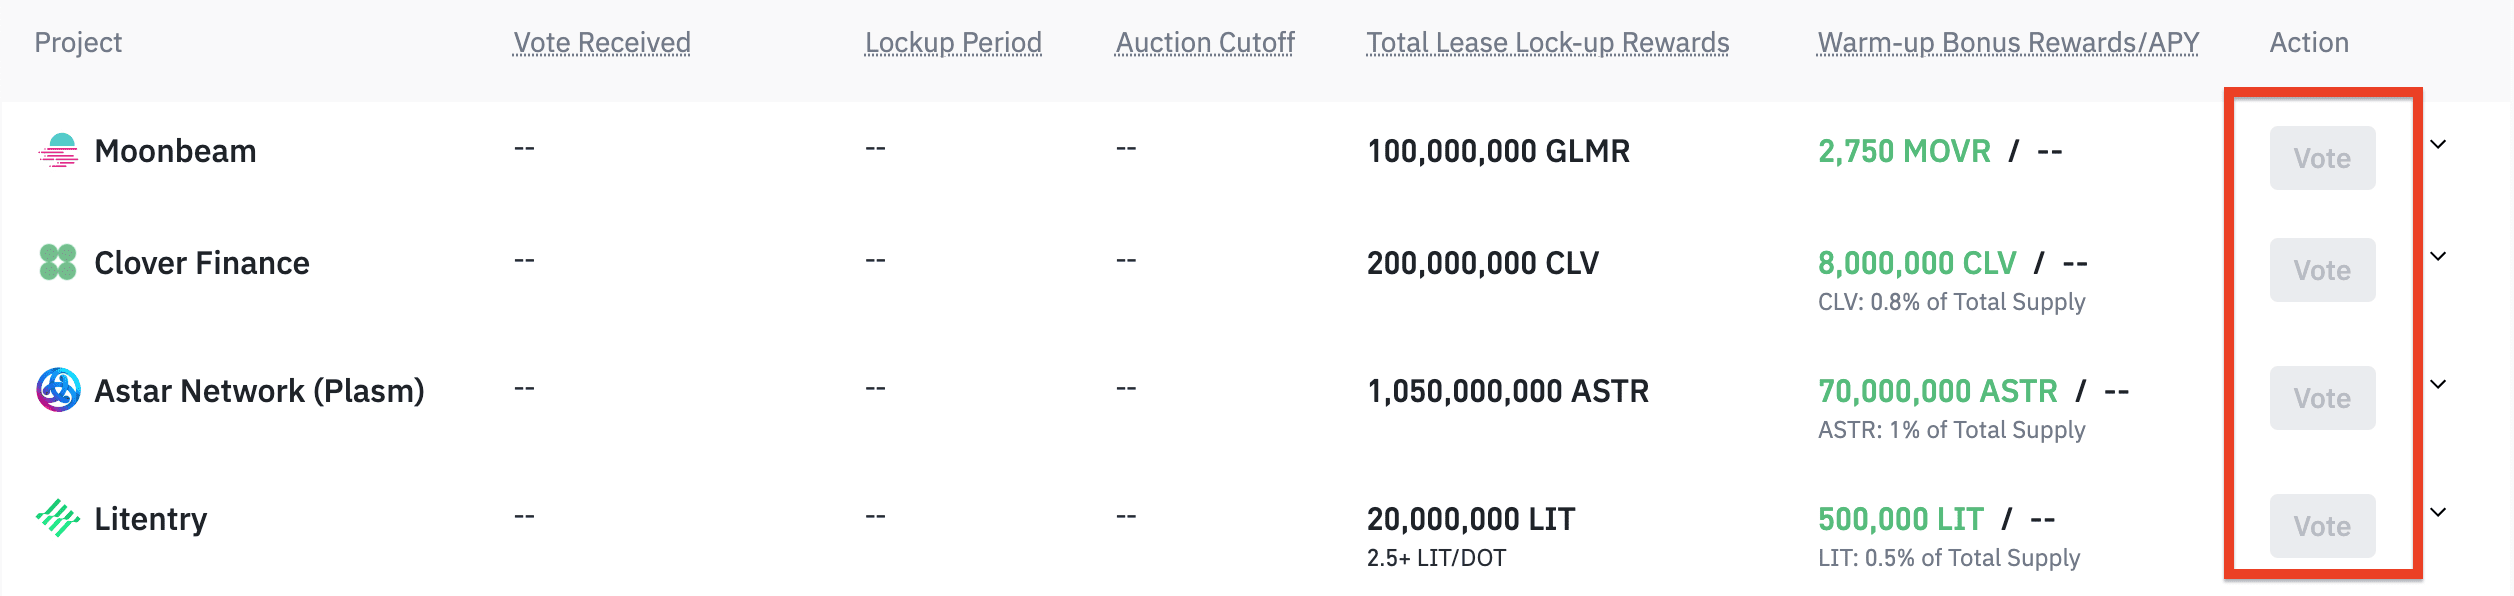This screenshot has width=2514, height=596.
Task: Click the Litentry project logo icon
Action: (58, 518)
